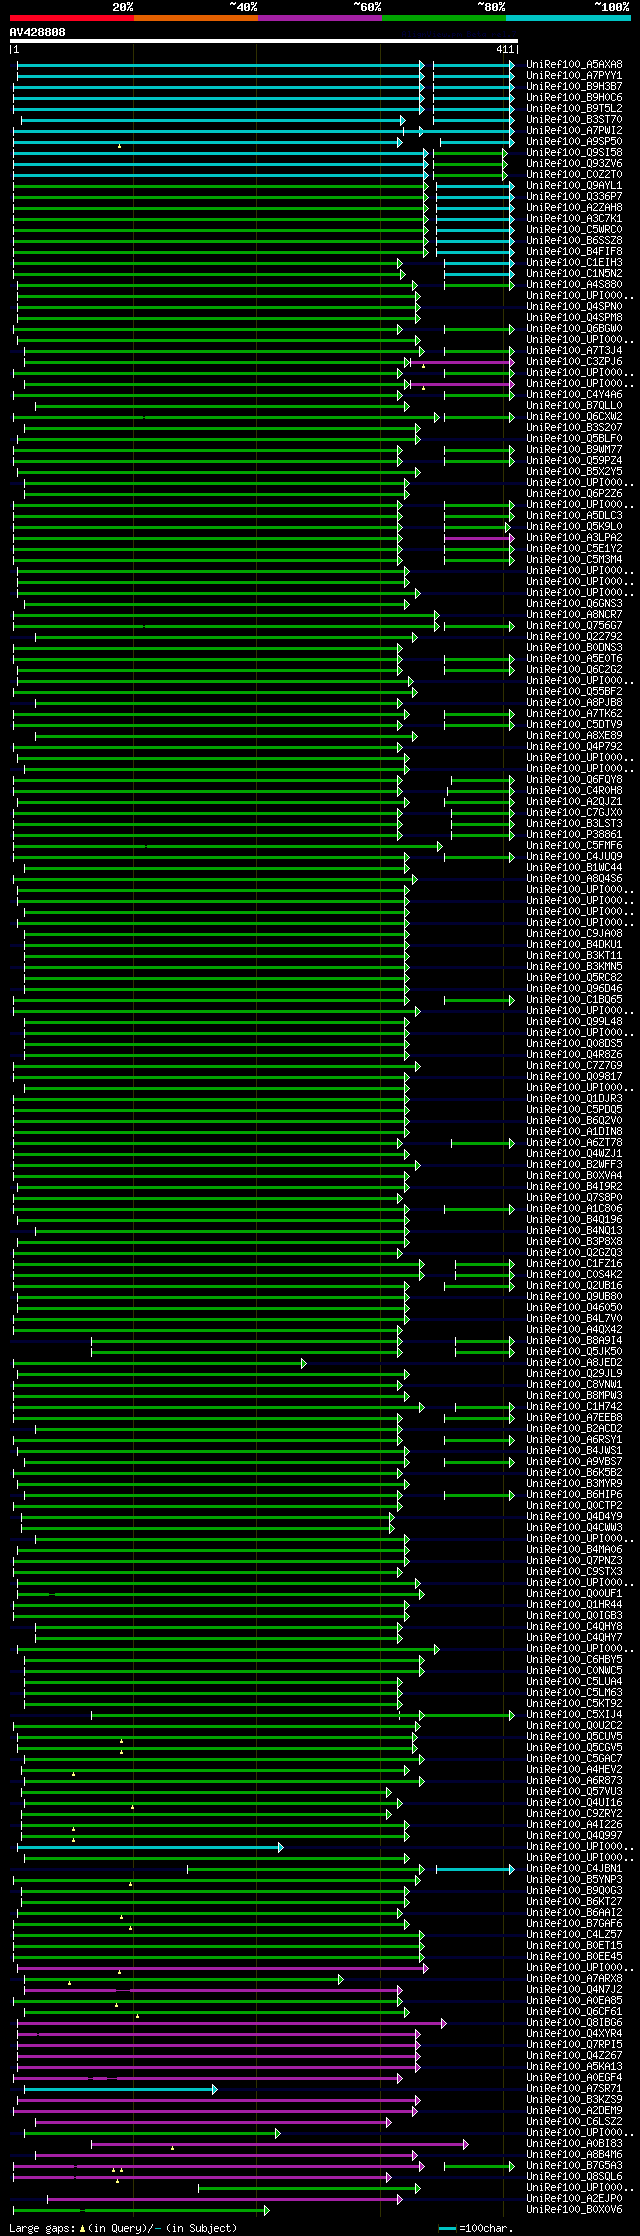Select label UniRef100_B0ET15
Viewport: 640px width, 2236px height.
click(574, 1945)
